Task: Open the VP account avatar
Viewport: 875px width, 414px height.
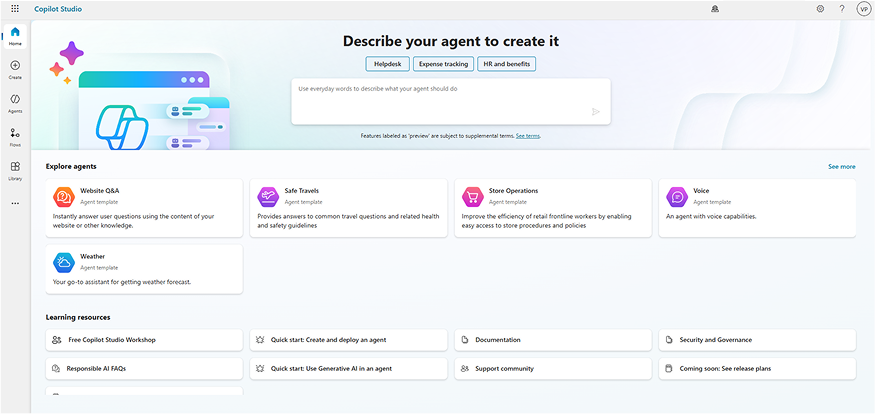Action: tap(864, 9)
